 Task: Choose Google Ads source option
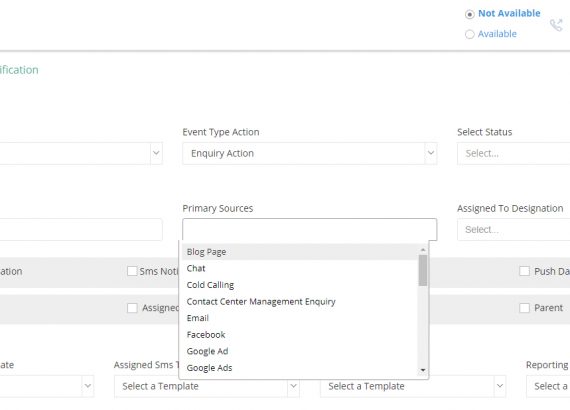click(300, 368)
